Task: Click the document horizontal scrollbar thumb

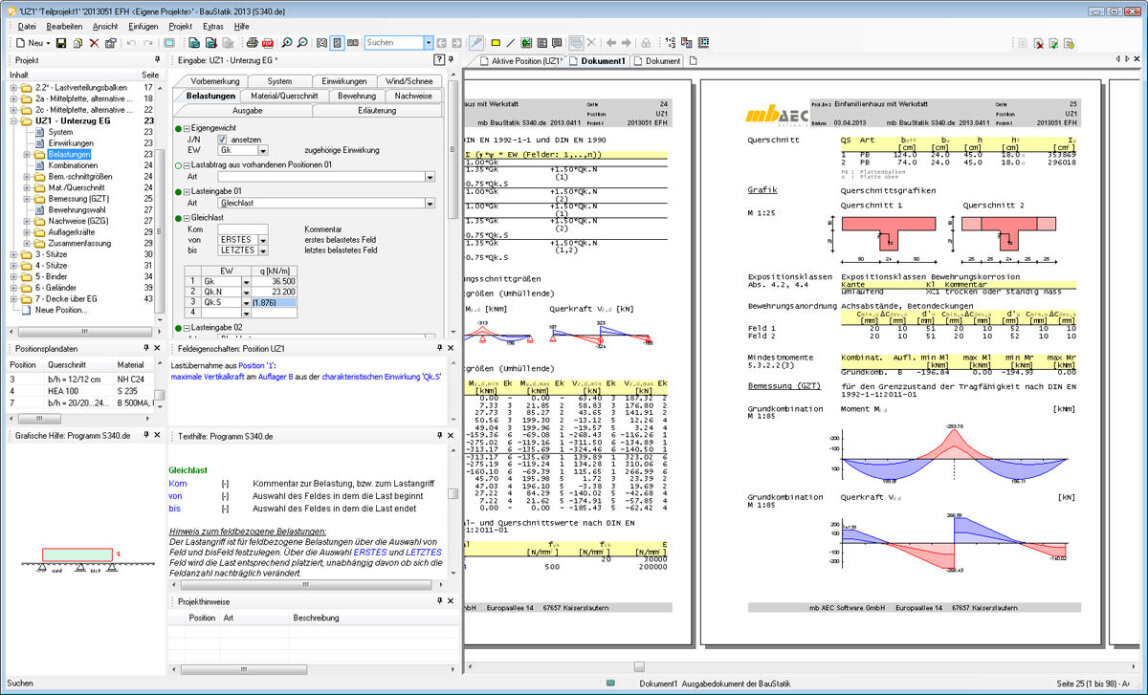Action: [x=639, y=667]
